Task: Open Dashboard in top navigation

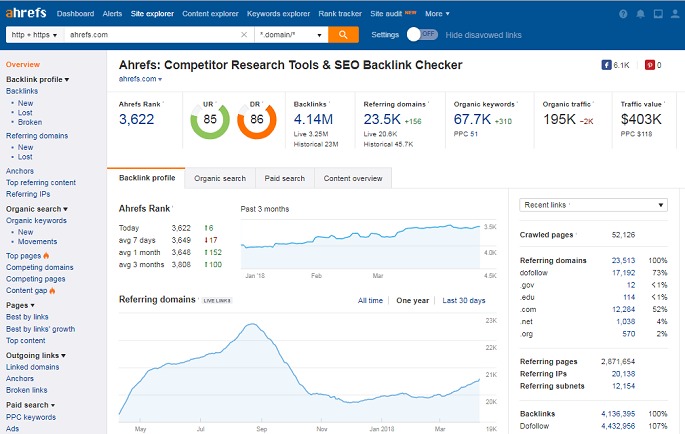Action: (x=76, y=14)
